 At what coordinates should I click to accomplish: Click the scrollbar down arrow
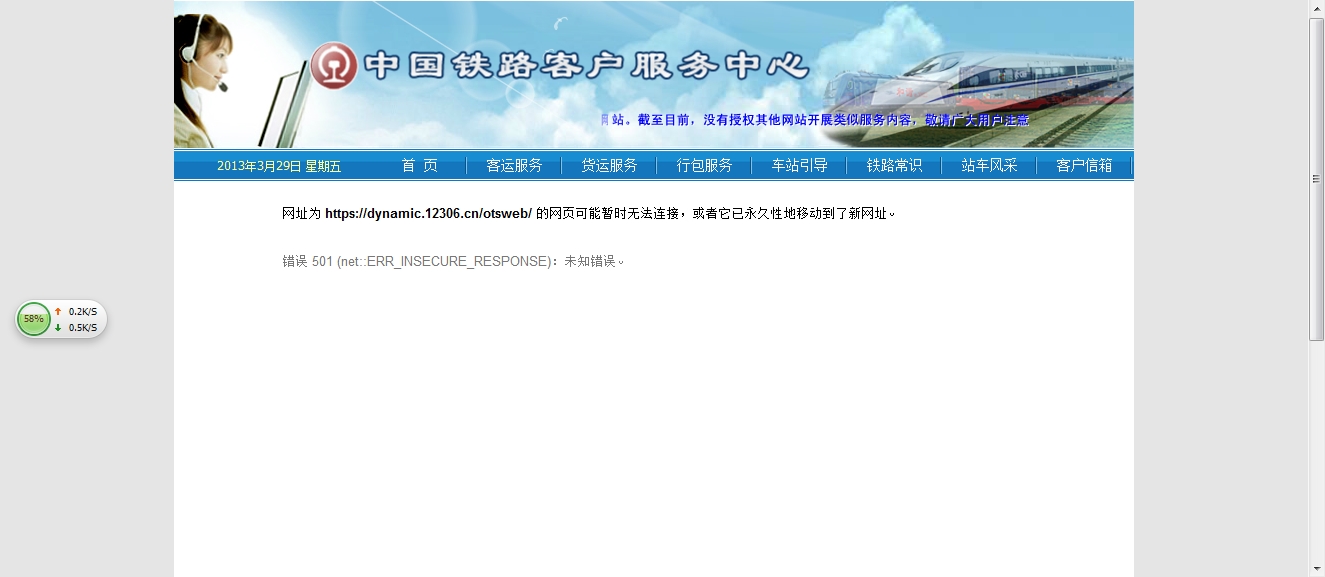[1317, 569]
